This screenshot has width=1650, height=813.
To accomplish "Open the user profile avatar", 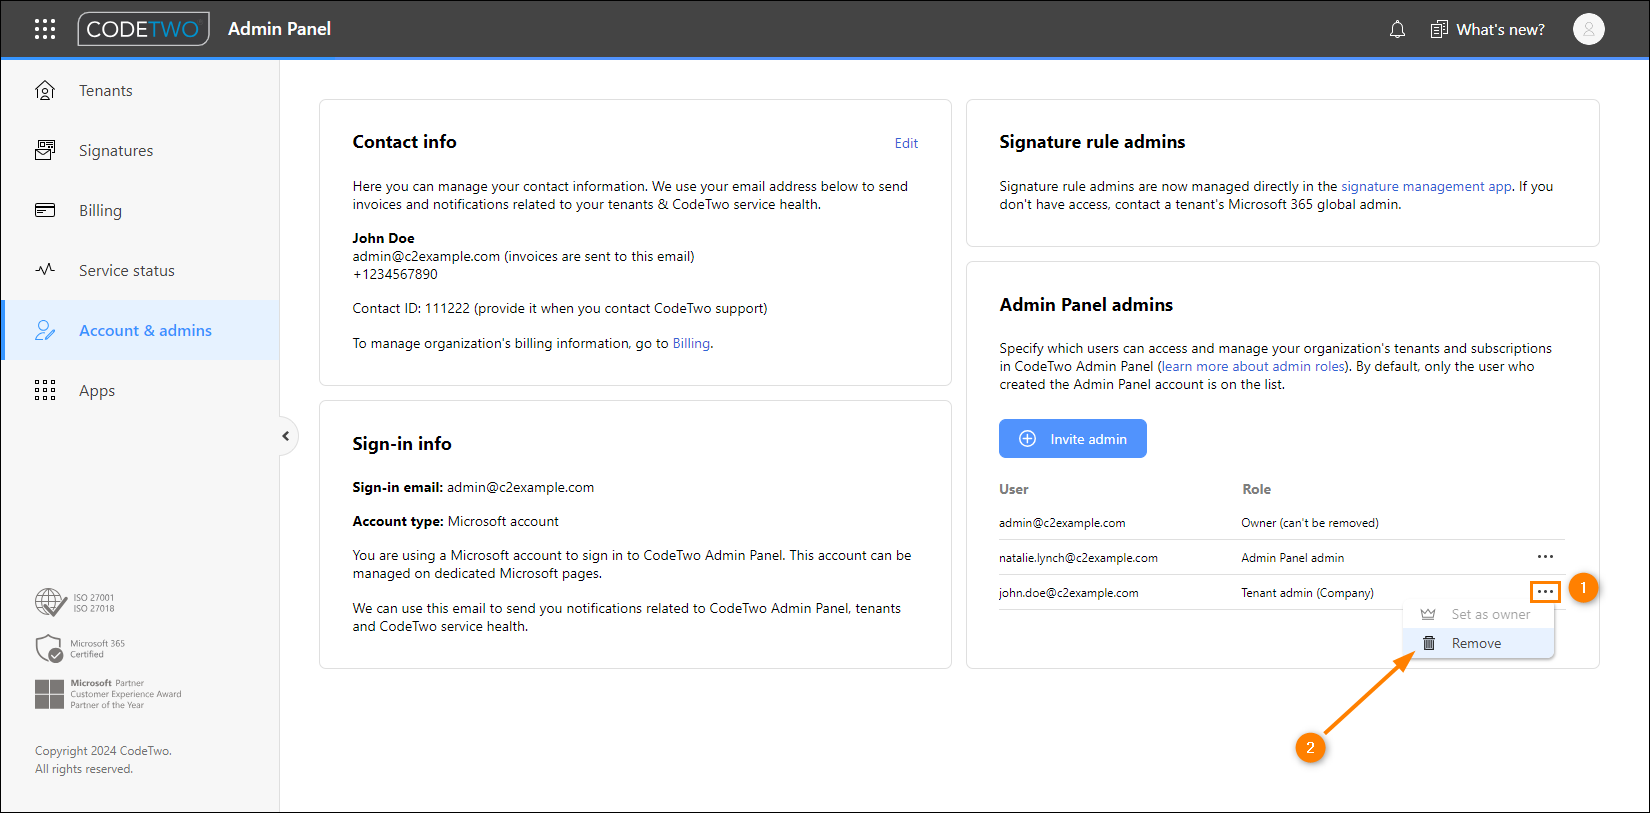I will (1588, 29).
